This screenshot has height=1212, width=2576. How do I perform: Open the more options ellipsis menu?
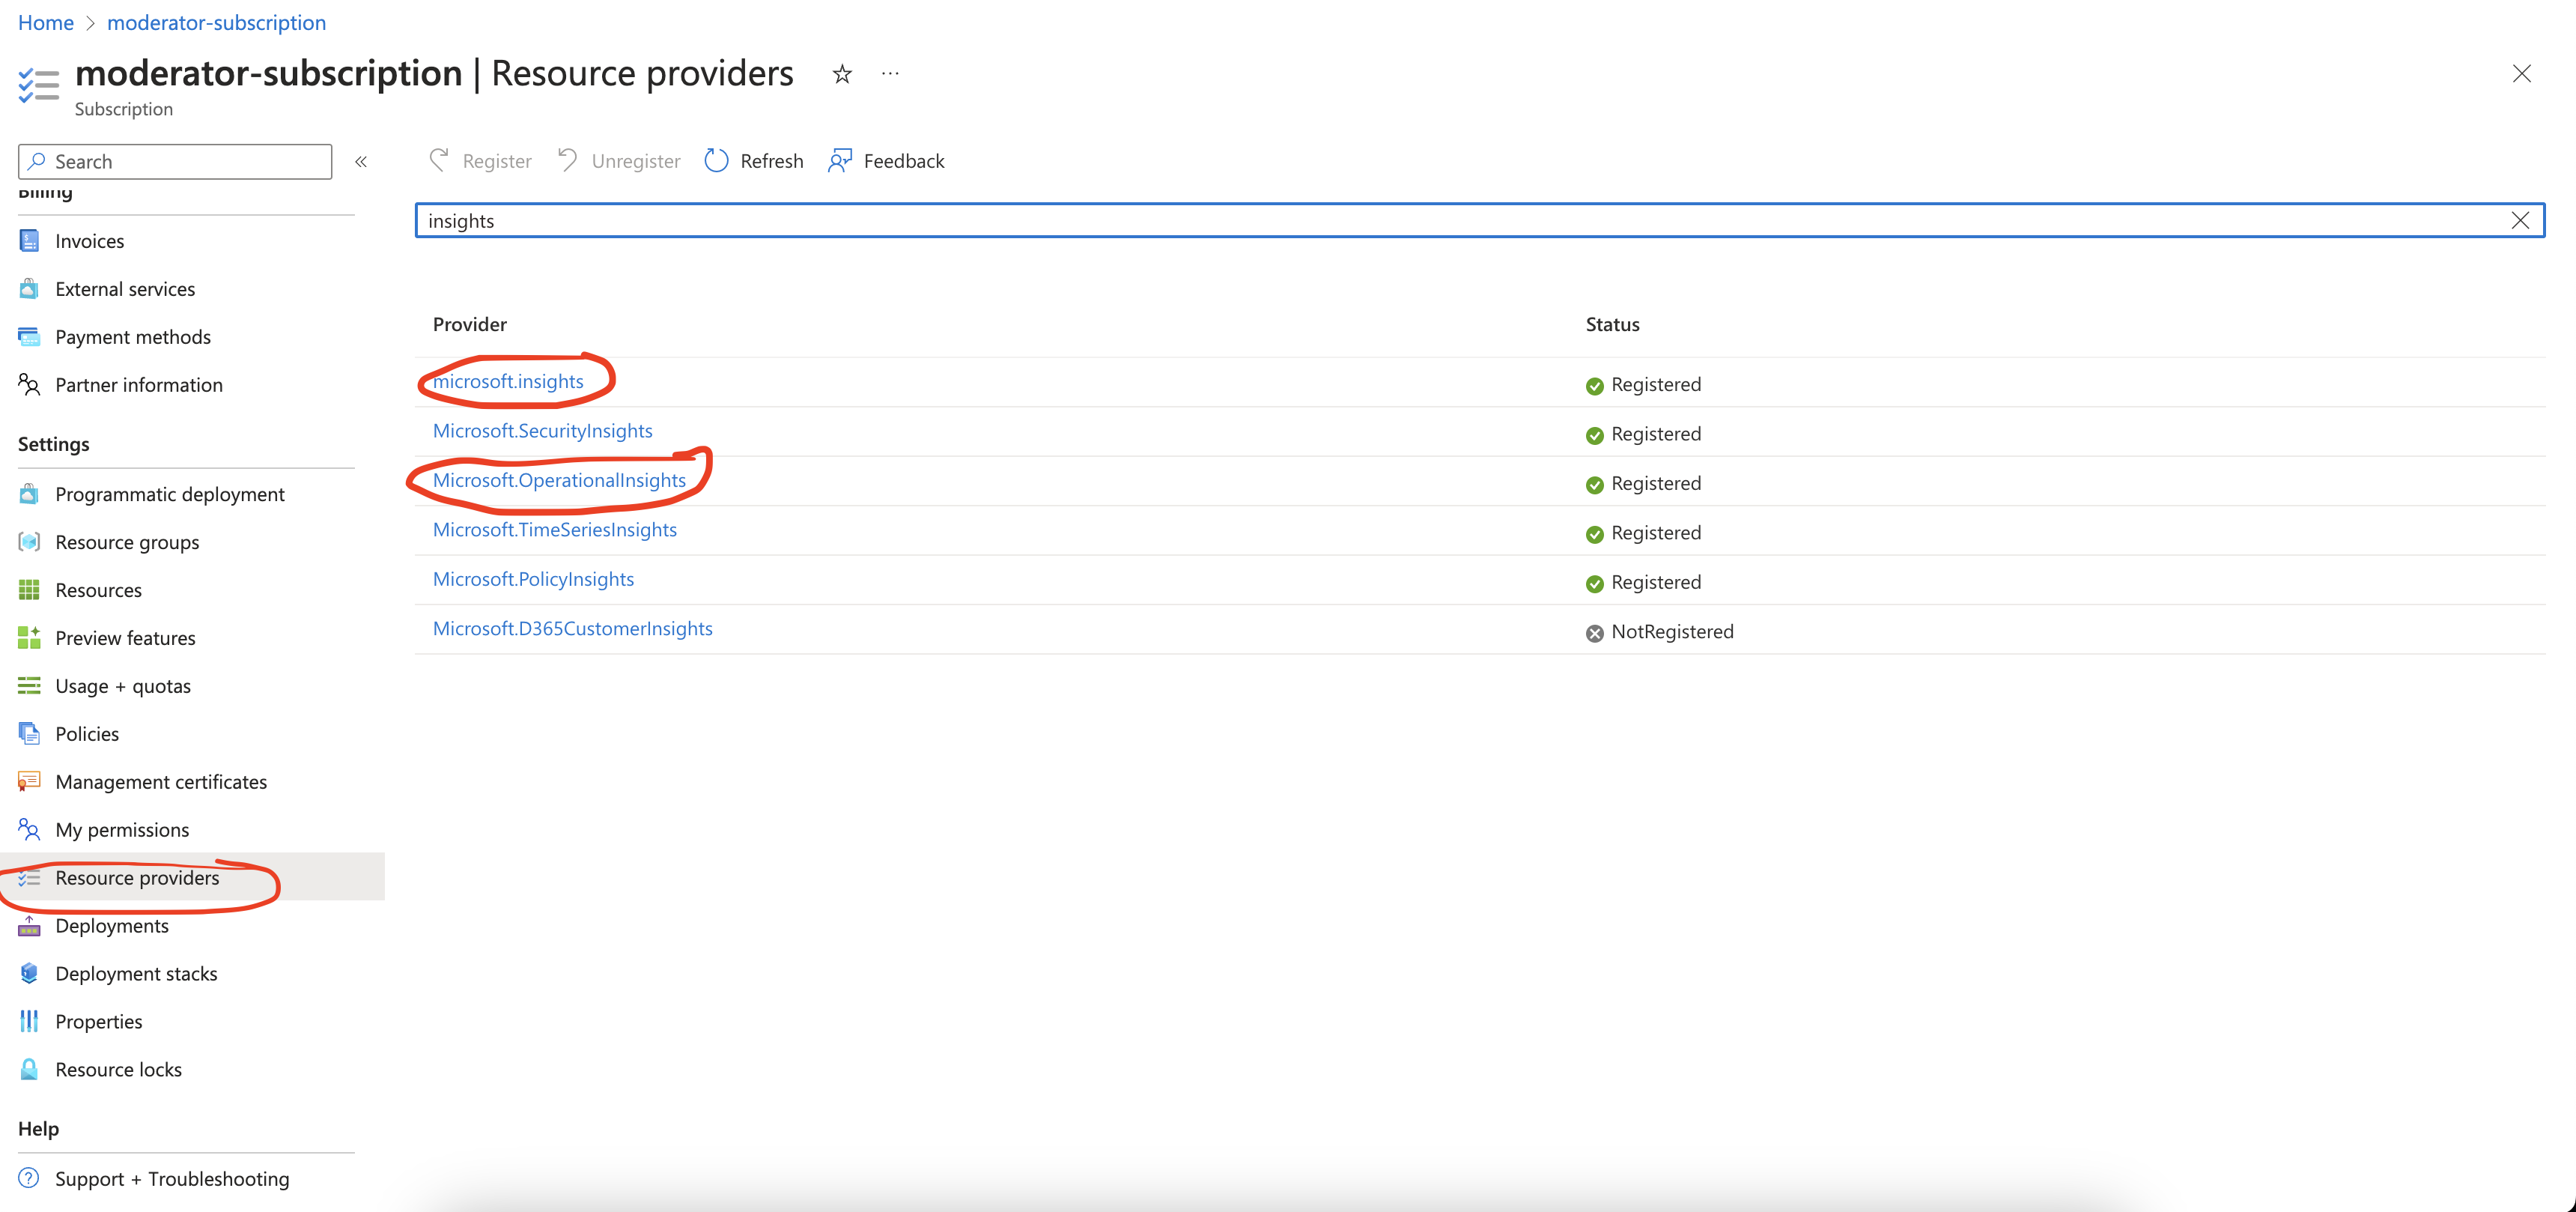[x=890, y=74]
